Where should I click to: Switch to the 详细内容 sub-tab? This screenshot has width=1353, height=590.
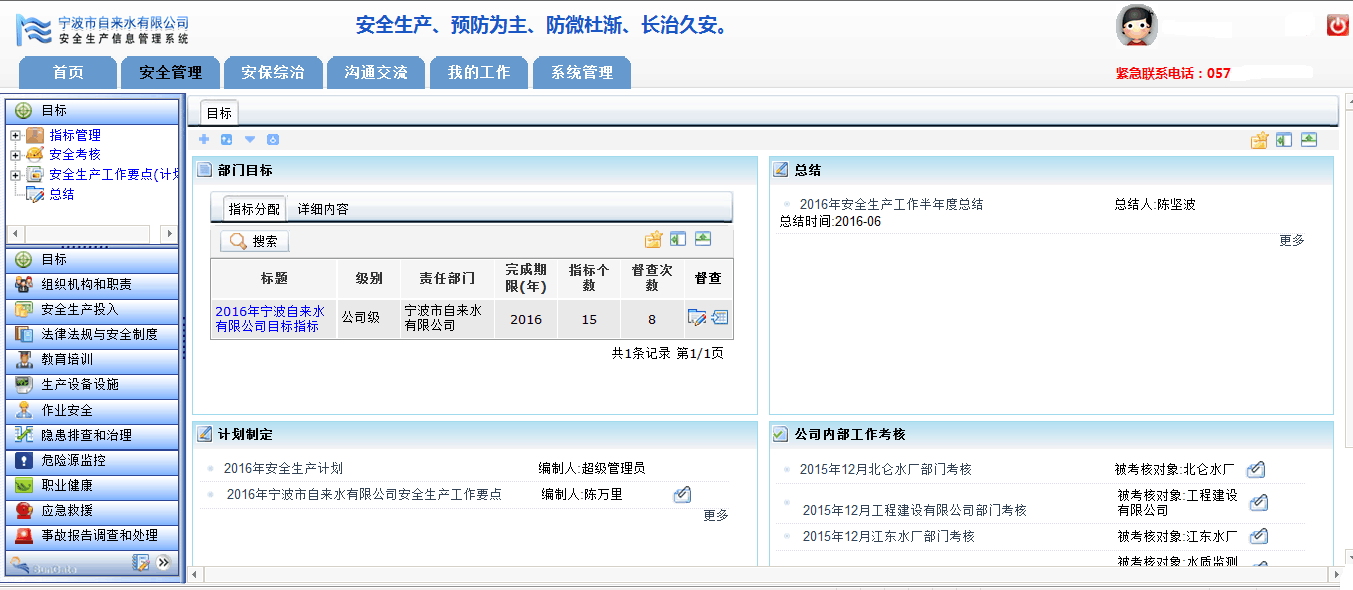tap(323, 209)
